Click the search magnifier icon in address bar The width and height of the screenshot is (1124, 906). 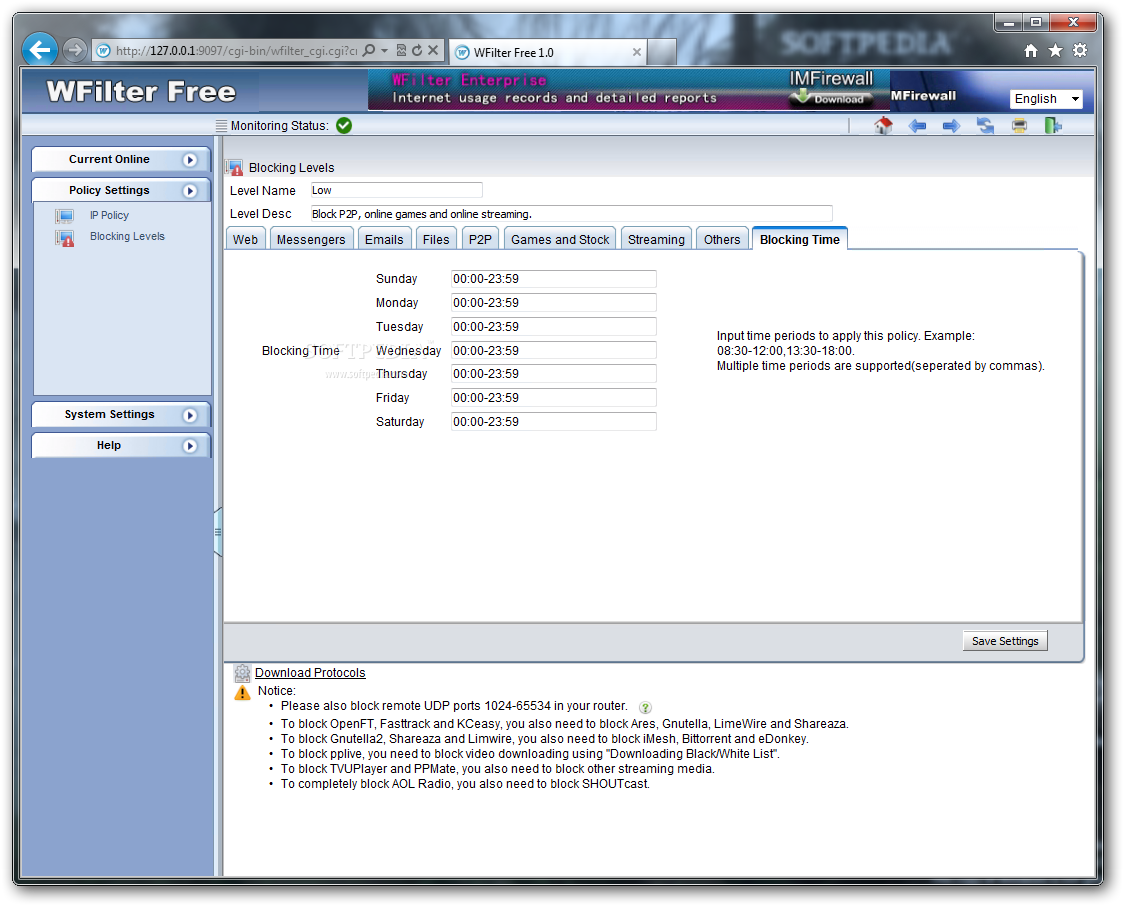(x=369, y=50)
